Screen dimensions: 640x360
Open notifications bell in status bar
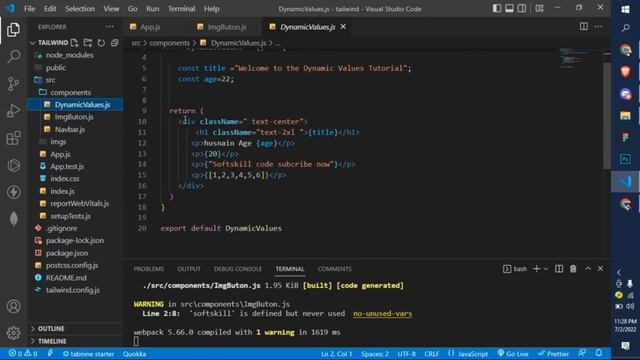coord(598,353)
